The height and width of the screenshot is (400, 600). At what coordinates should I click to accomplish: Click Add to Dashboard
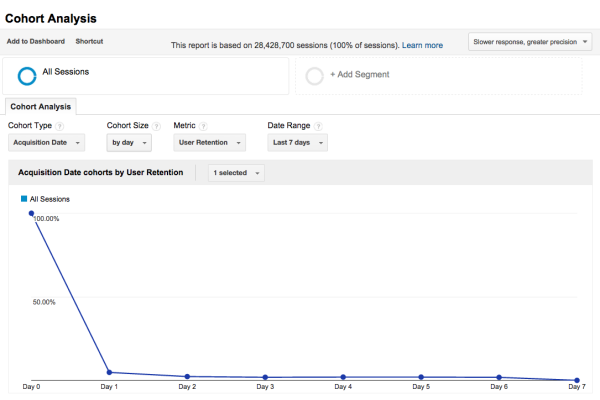(36, 41)
